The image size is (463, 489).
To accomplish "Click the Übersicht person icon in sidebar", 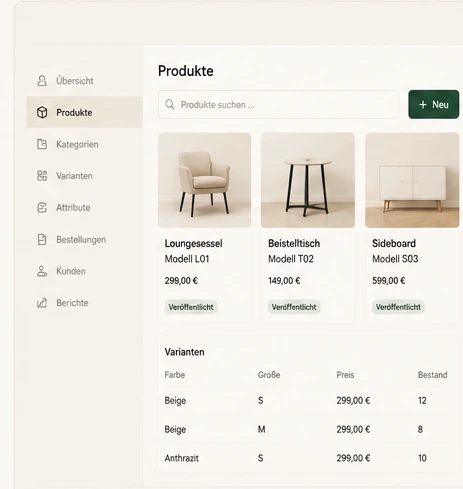I will pyautogui.click(x=42, y=81).
